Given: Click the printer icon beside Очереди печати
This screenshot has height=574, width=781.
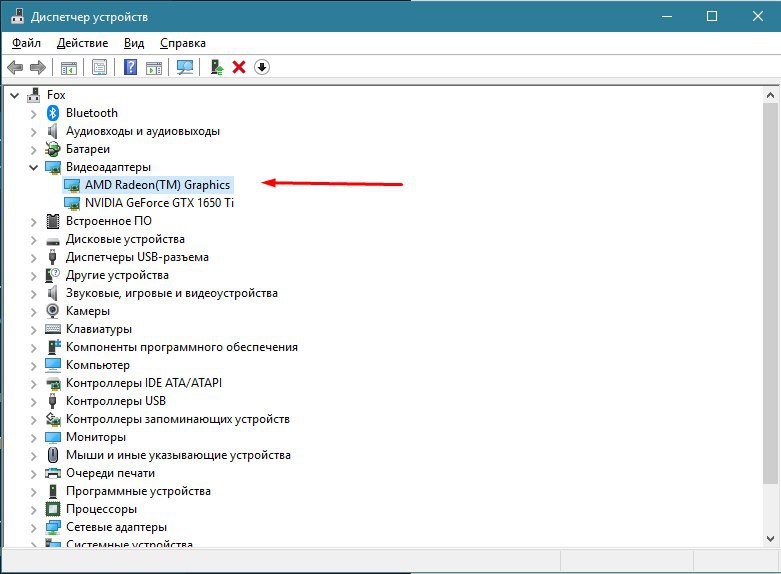Looking at the screenshot, I should pyautogui.click(x=53, y=473).
